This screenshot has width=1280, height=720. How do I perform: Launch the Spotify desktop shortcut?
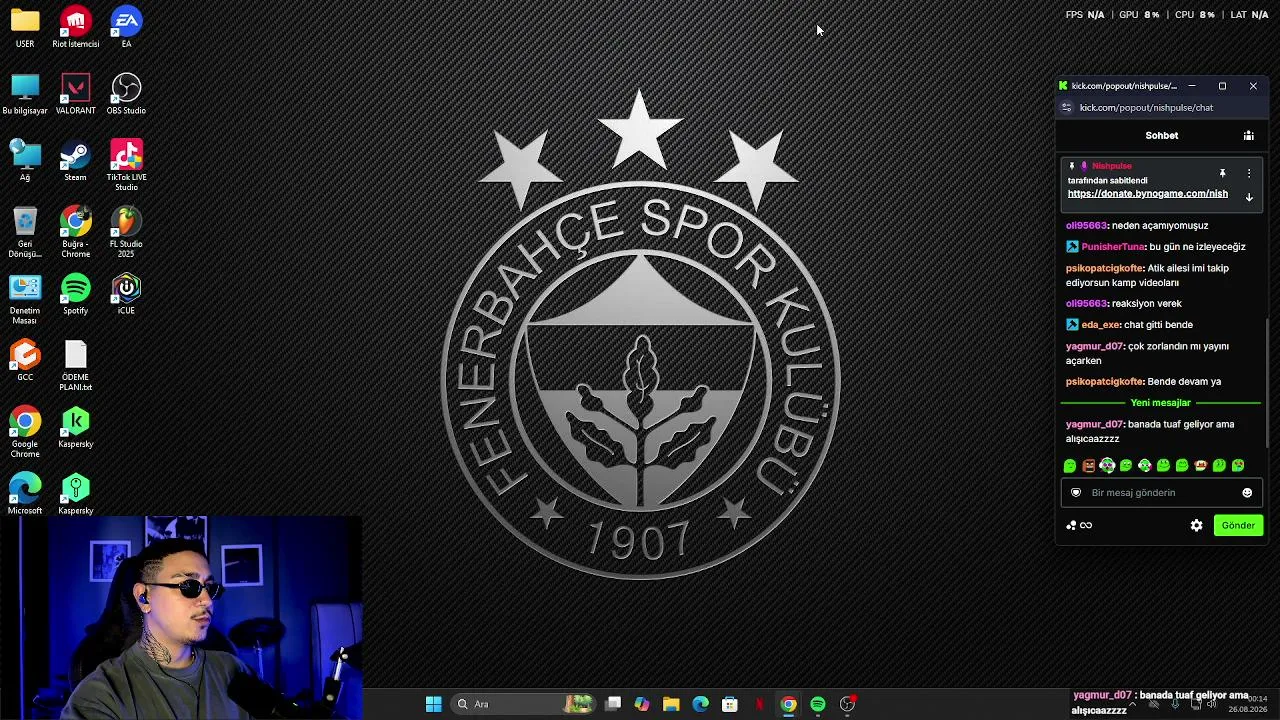pos(76,294)
